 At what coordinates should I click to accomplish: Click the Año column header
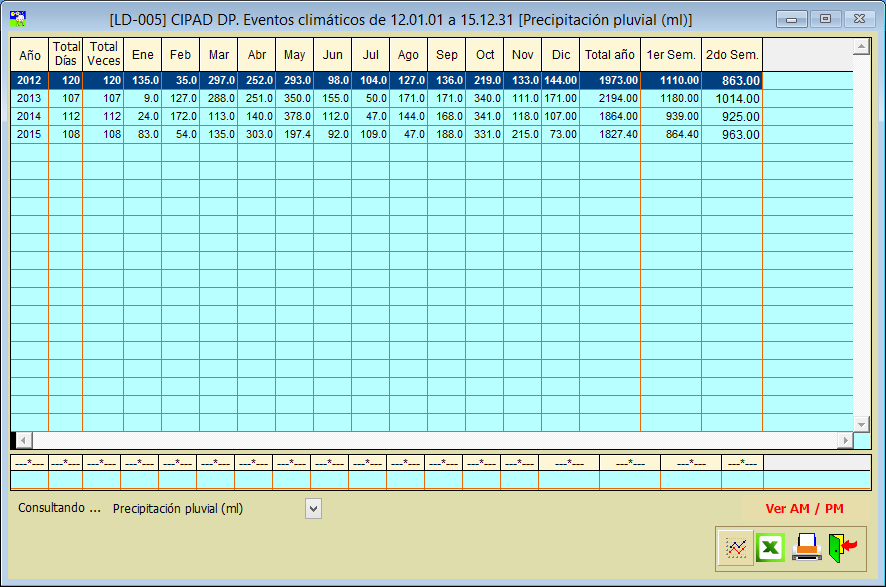pyautogui.click(x=30, y=55)
